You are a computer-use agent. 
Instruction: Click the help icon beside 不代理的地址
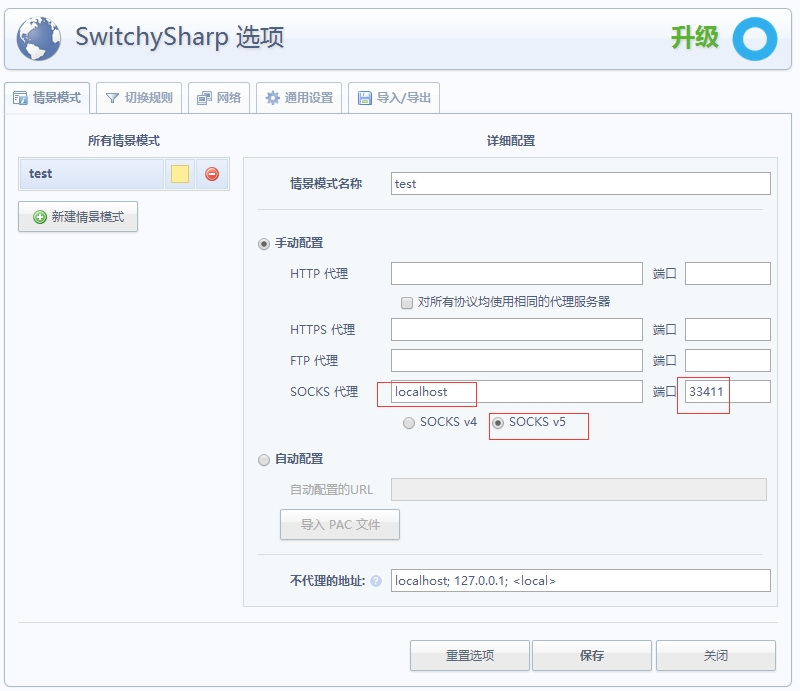coord(376,581)
